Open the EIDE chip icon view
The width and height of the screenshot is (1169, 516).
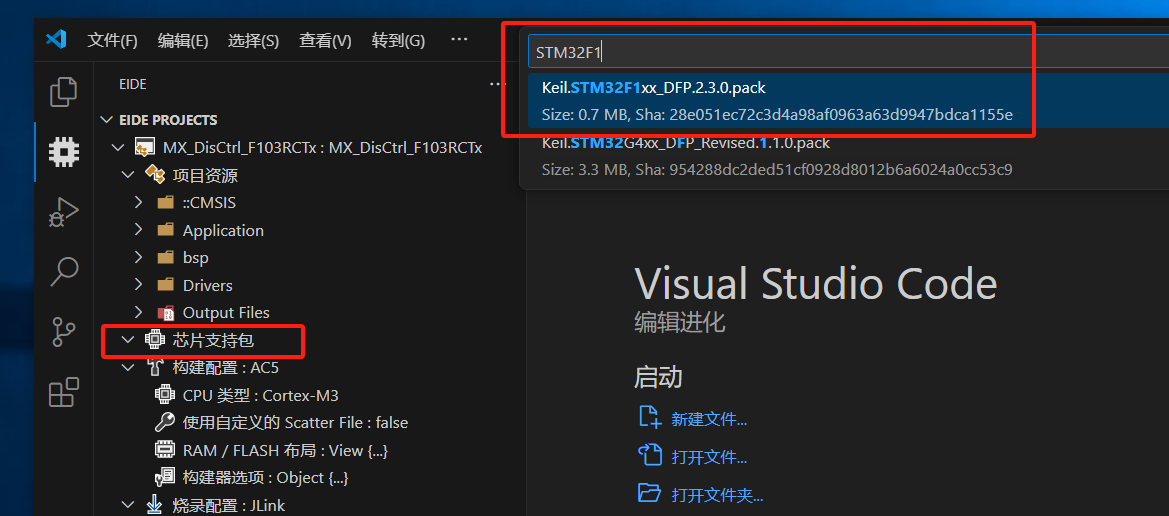[x=64, y=152]
